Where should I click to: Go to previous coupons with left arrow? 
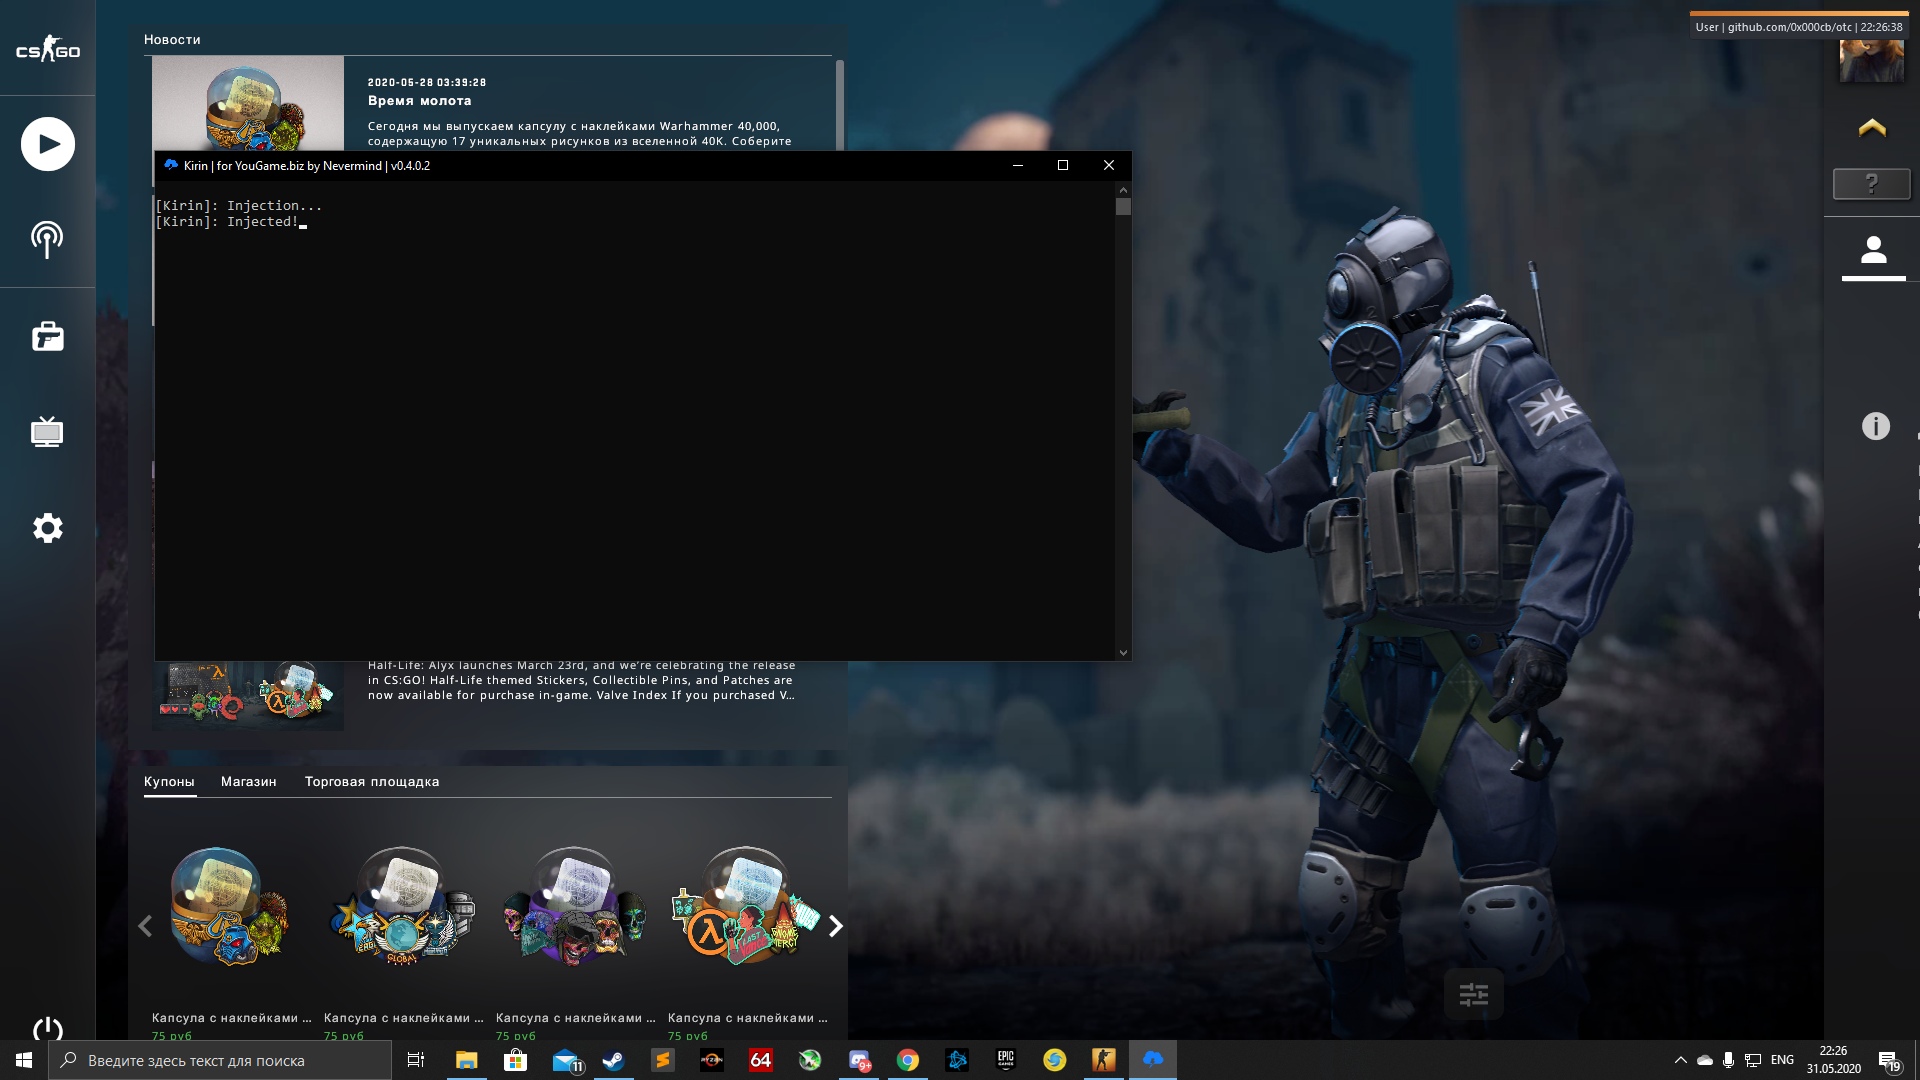click(x=145, y=926)
